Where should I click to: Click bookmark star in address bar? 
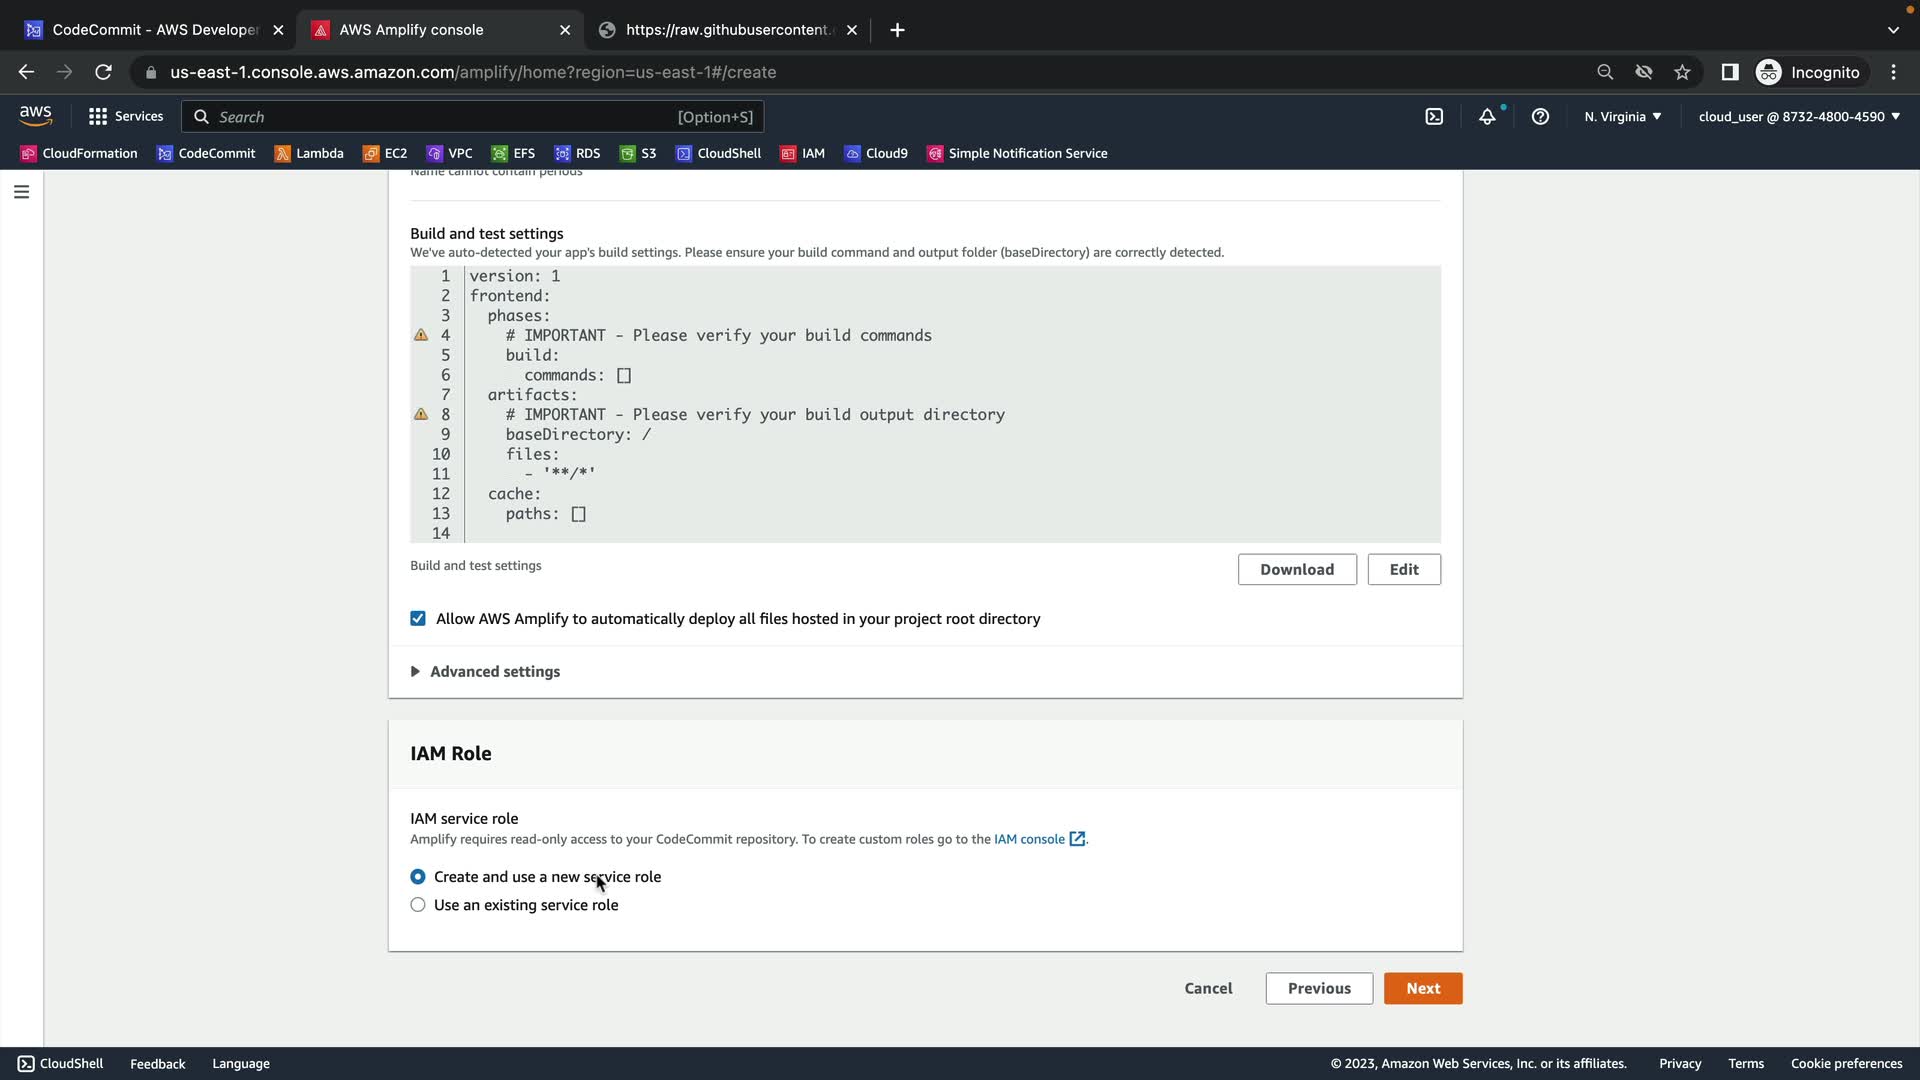(x=1682, y=72)
